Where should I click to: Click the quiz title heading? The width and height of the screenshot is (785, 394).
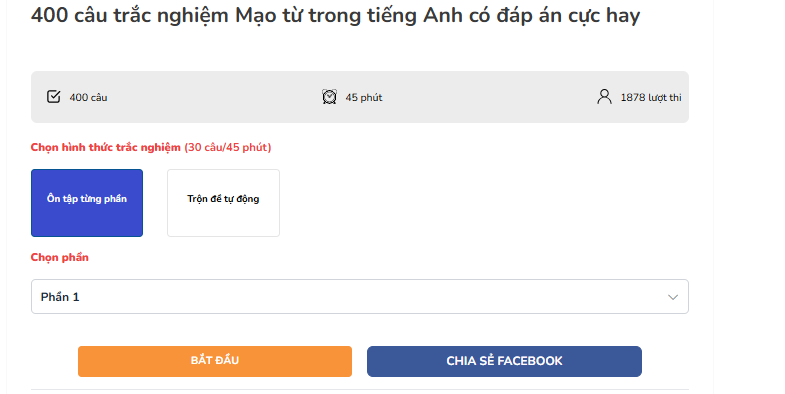tap(335, 15)
